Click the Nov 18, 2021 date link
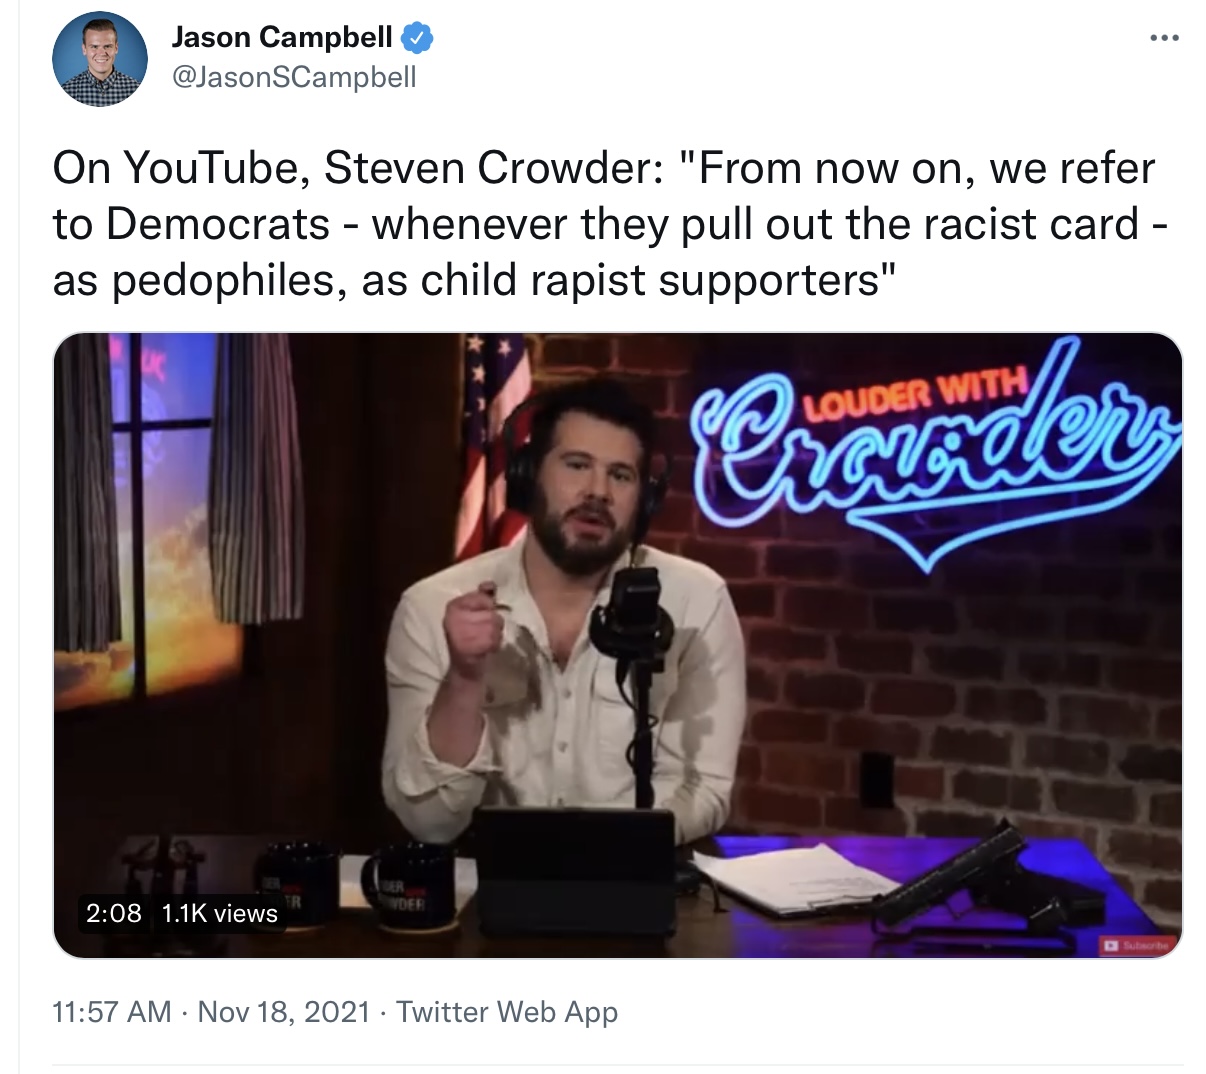The image size is (1206, 1074). 284,1012
